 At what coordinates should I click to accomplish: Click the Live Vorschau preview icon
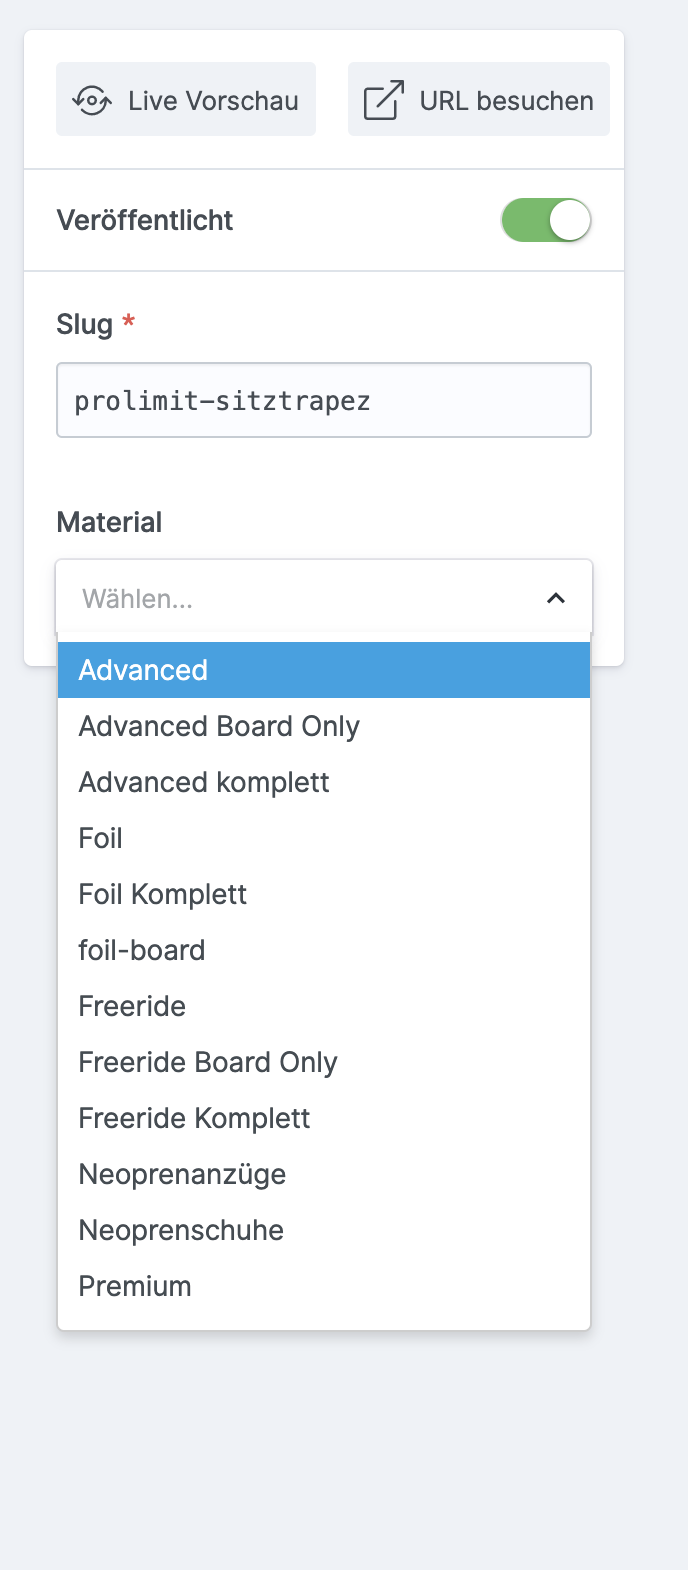click(x=93, y=99)
